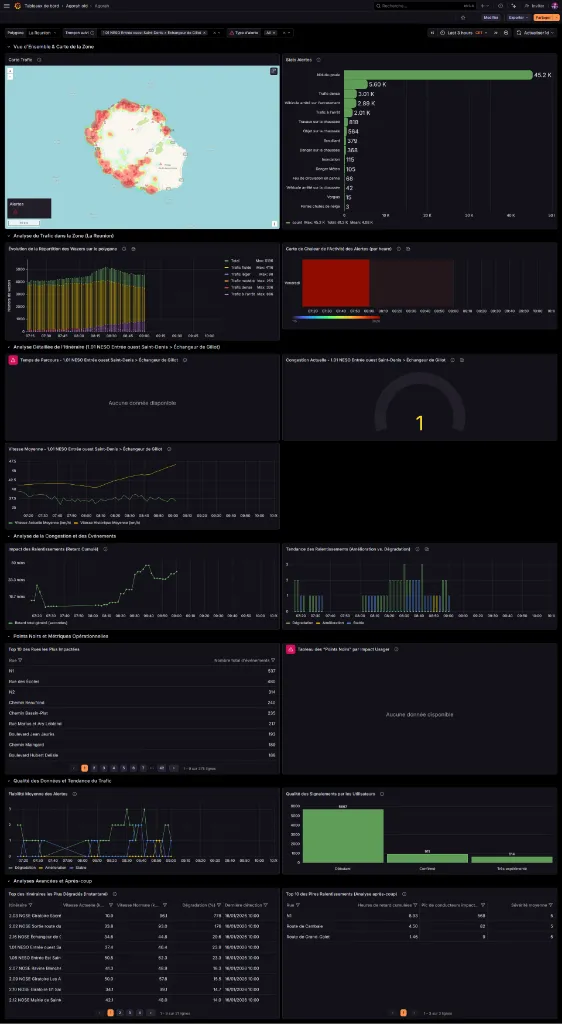The height and width of the screenshot is (1024, 562).
Task: Go to page 2 of Top 10 Rues table
Action: click(94, 768)
